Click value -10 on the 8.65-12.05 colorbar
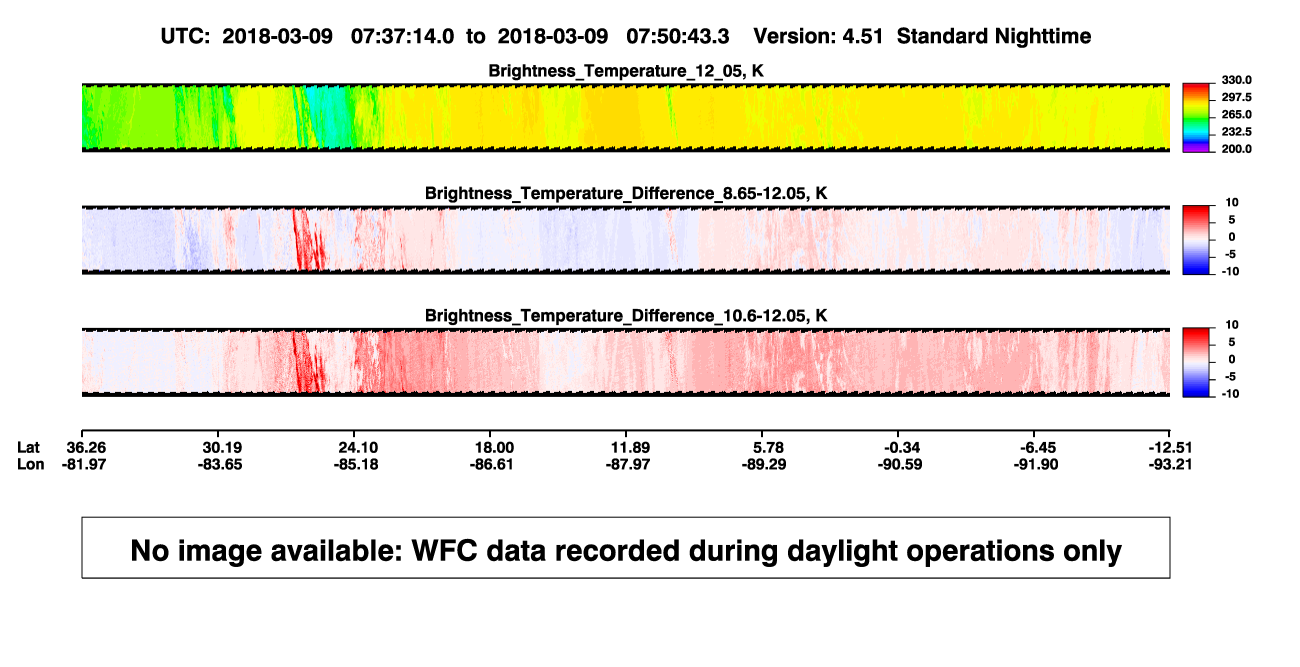 click(1229, 271)
